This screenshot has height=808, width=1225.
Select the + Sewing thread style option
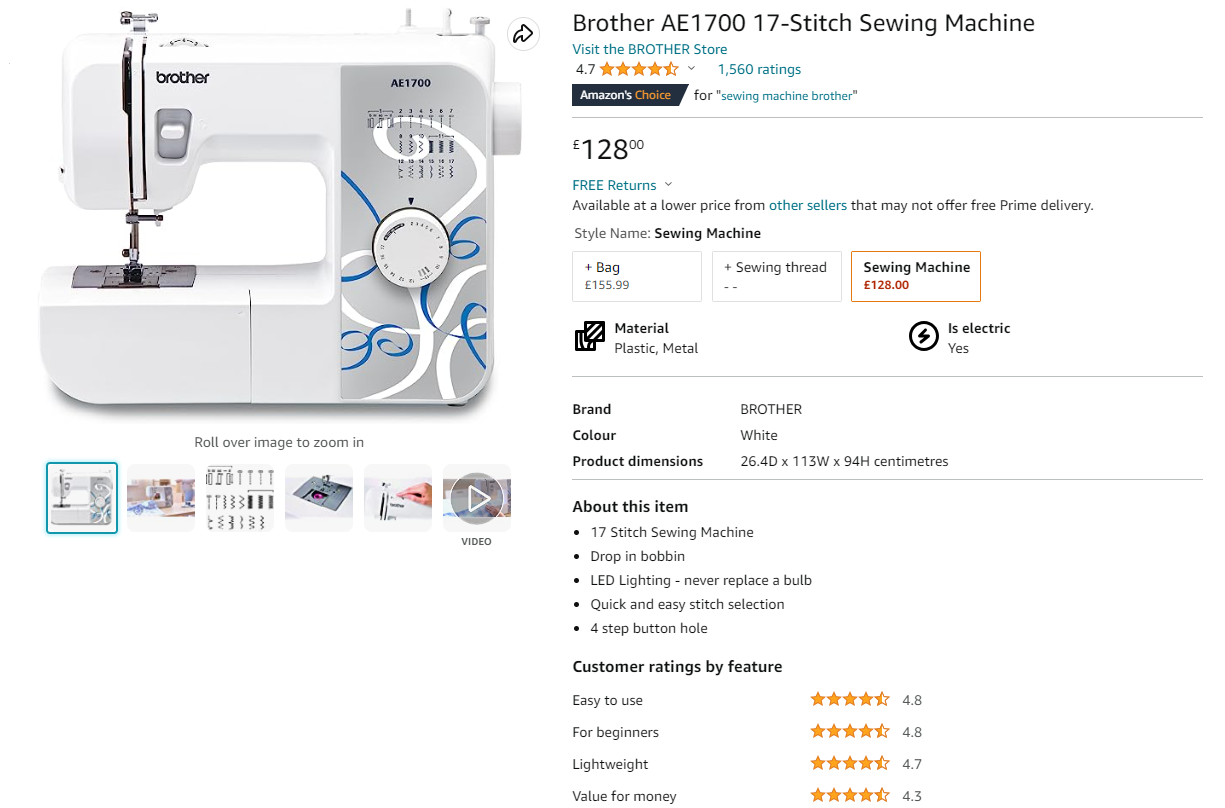pos(777,276)
